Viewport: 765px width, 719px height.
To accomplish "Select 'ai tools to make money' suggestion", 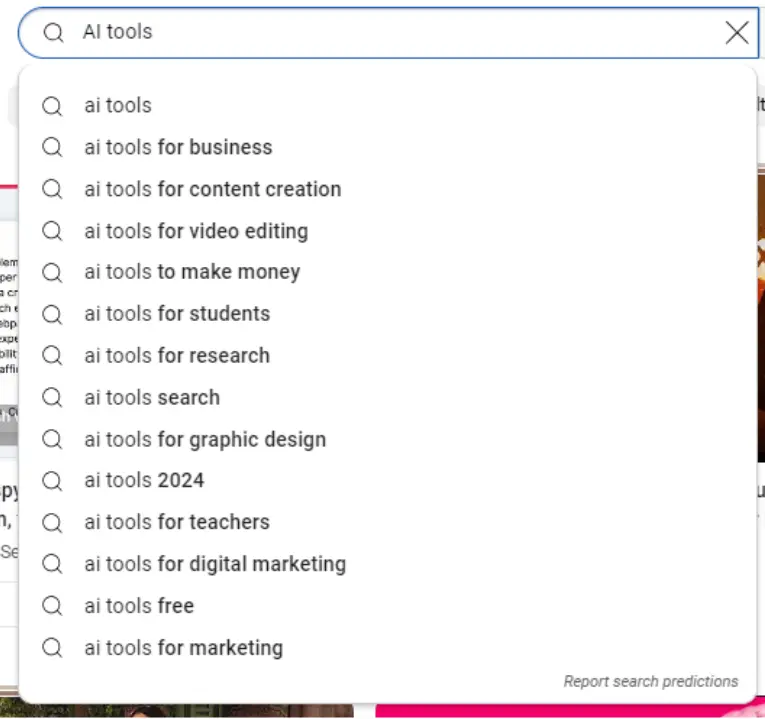I will tap(192, 272).
